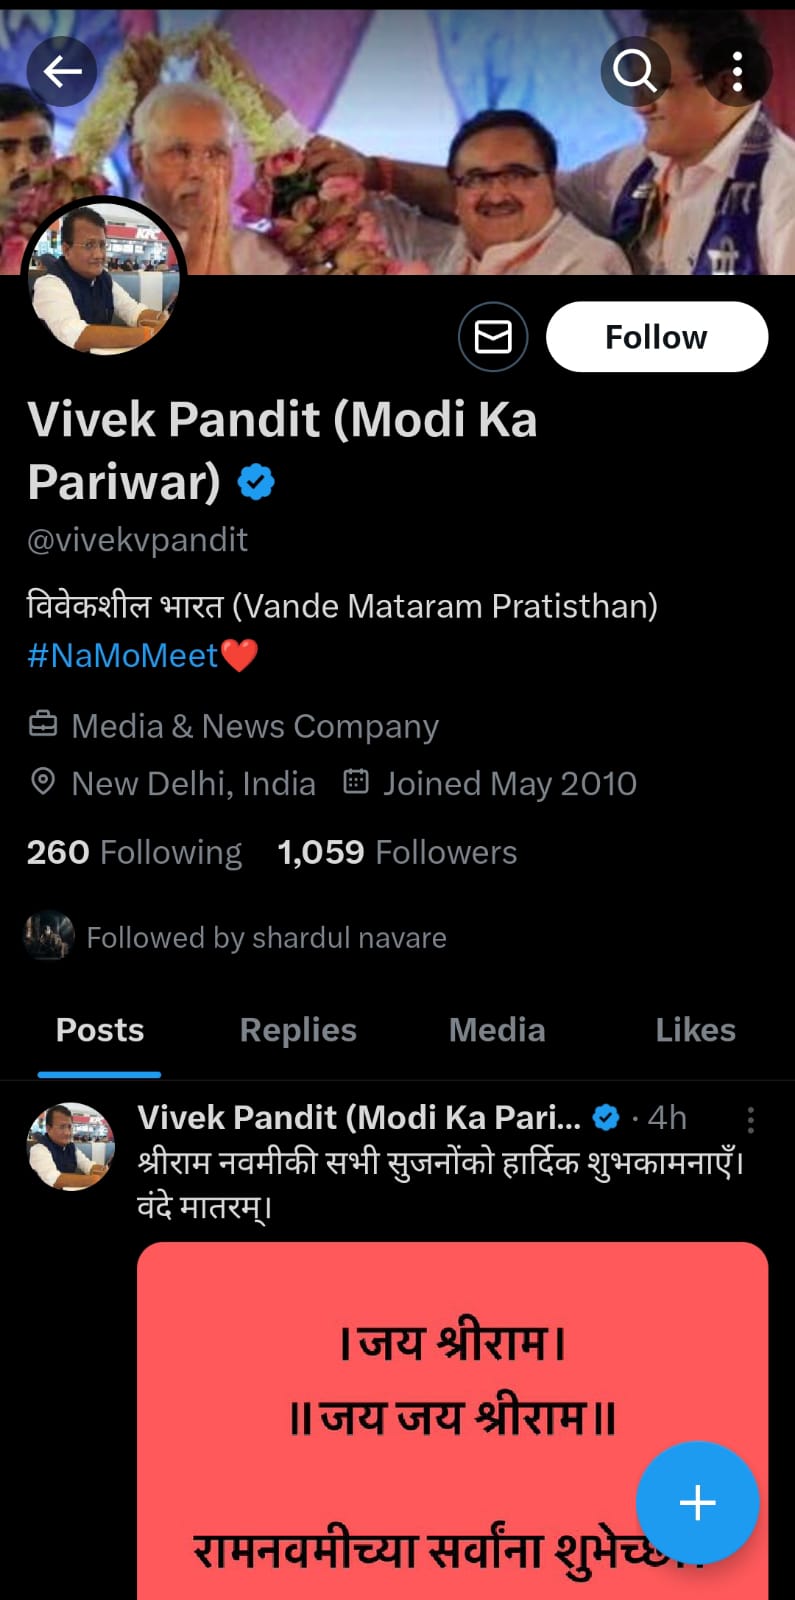Viewport: 795px width, 1600px height.
Task: Tap Followed by shardul navare
Action: point(265,938)
